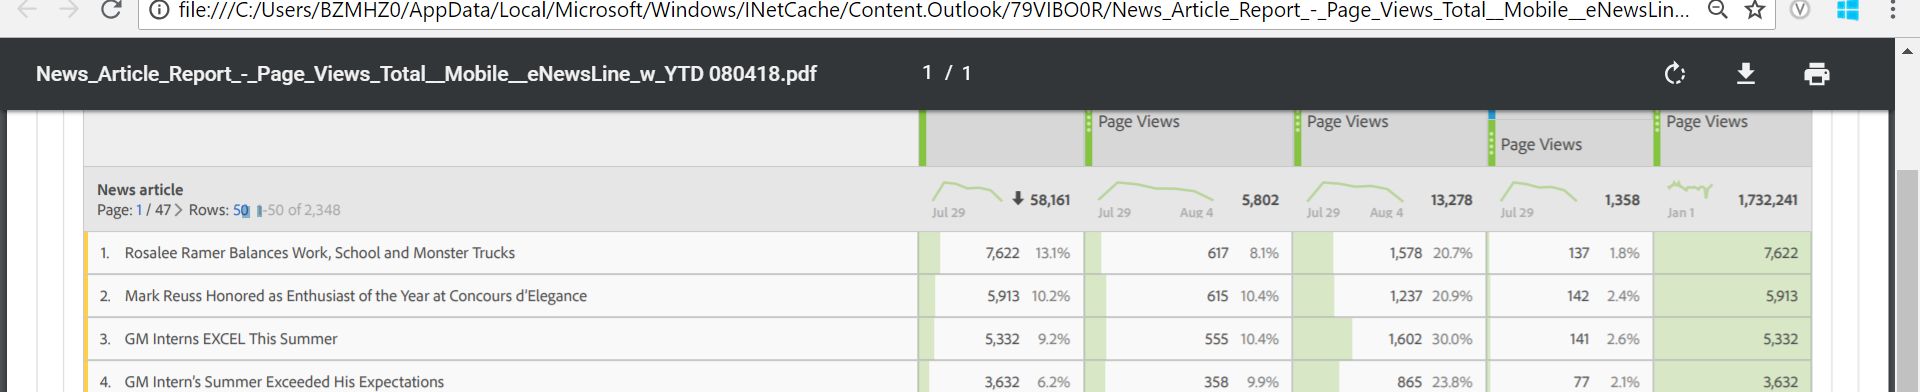Click the last Page Views column header
The height and width of the screenshot is (392, 1920).
click(x=1706, y=121)
